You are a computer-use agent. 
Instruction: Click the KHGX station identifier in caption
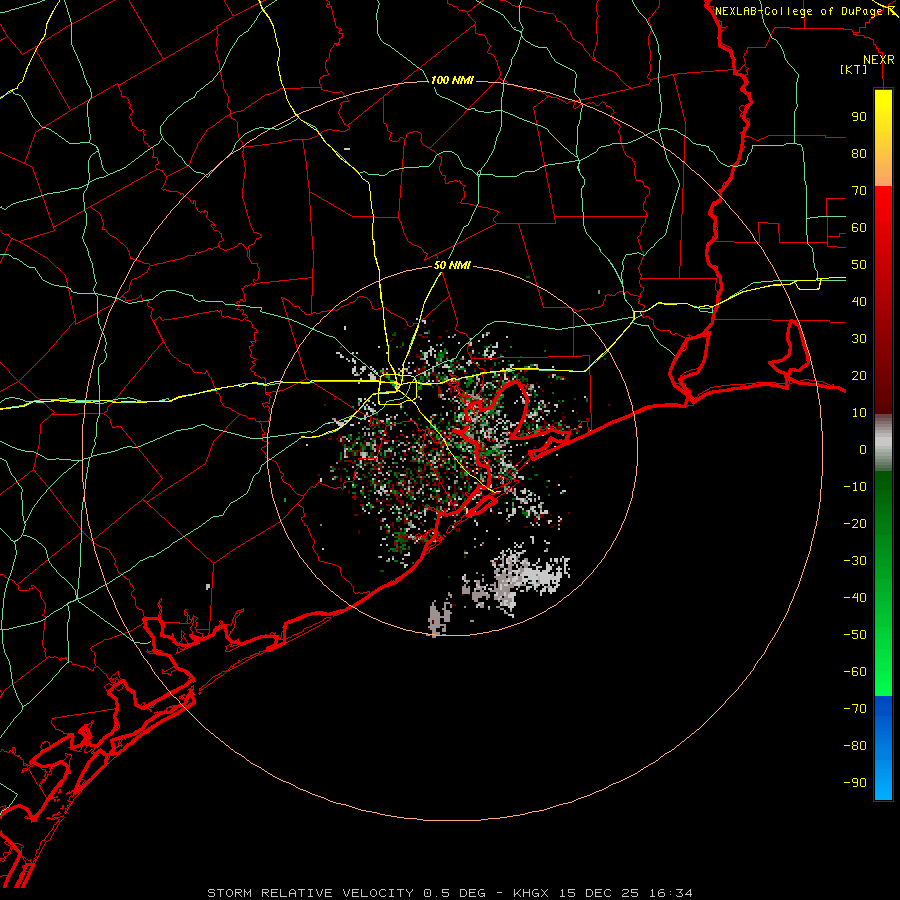530,893
